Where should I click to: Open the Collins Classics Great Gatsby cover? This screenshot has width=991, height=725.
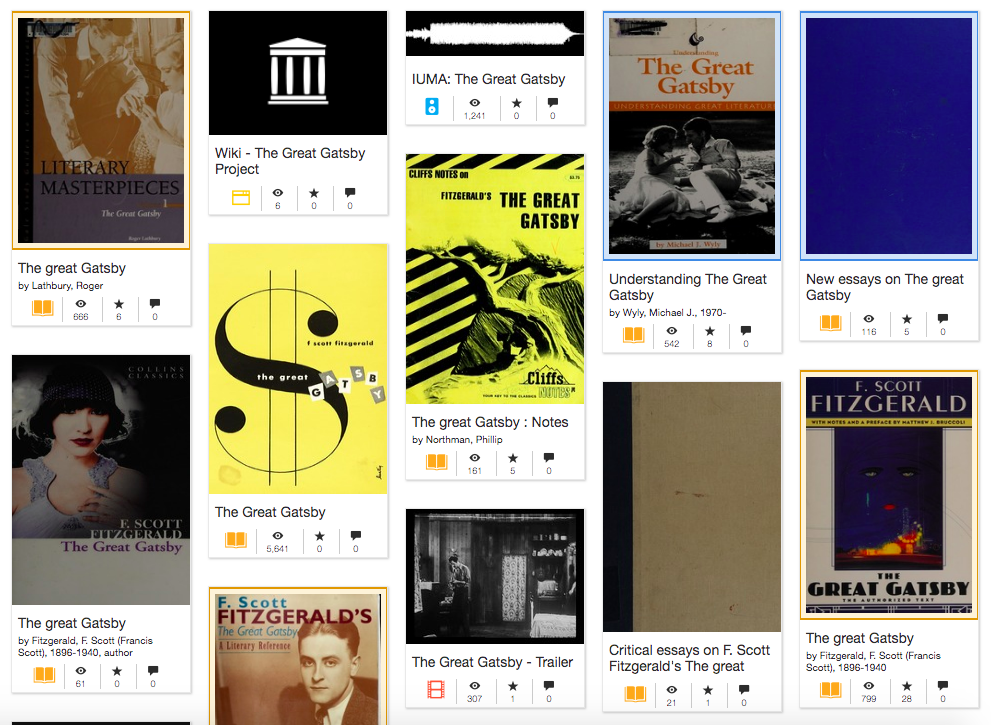[x=101, y=480]
